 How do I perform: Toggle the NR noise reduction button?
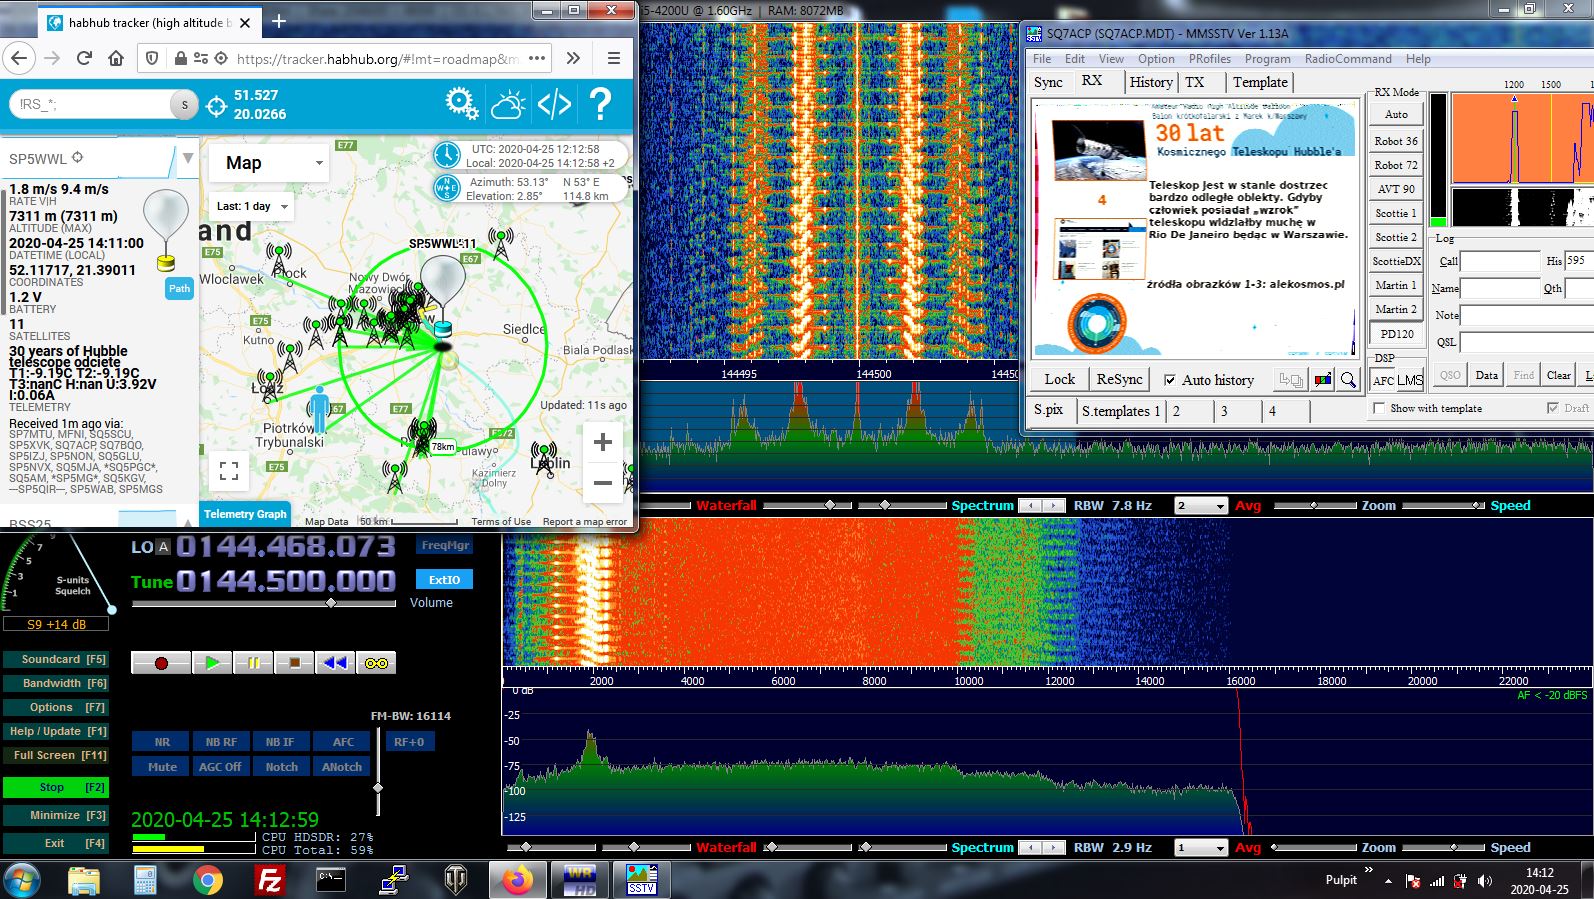[x=162, y=742]
